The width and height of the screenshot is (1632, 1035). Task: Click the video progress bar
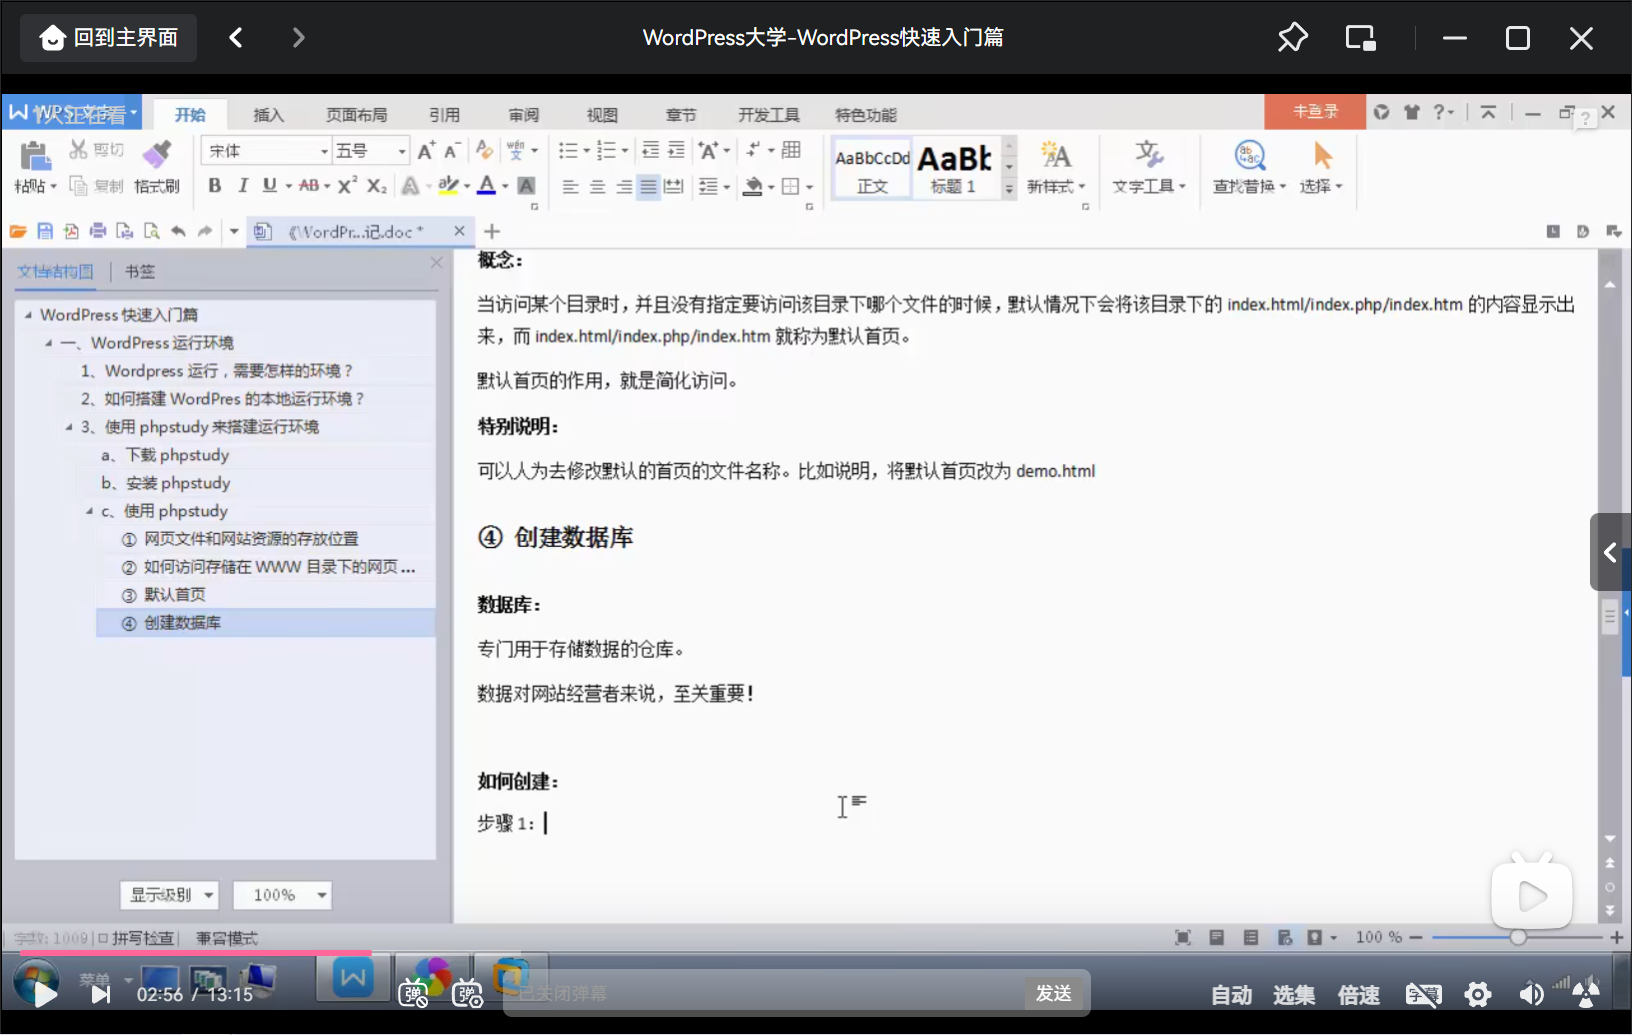[816, 953]
